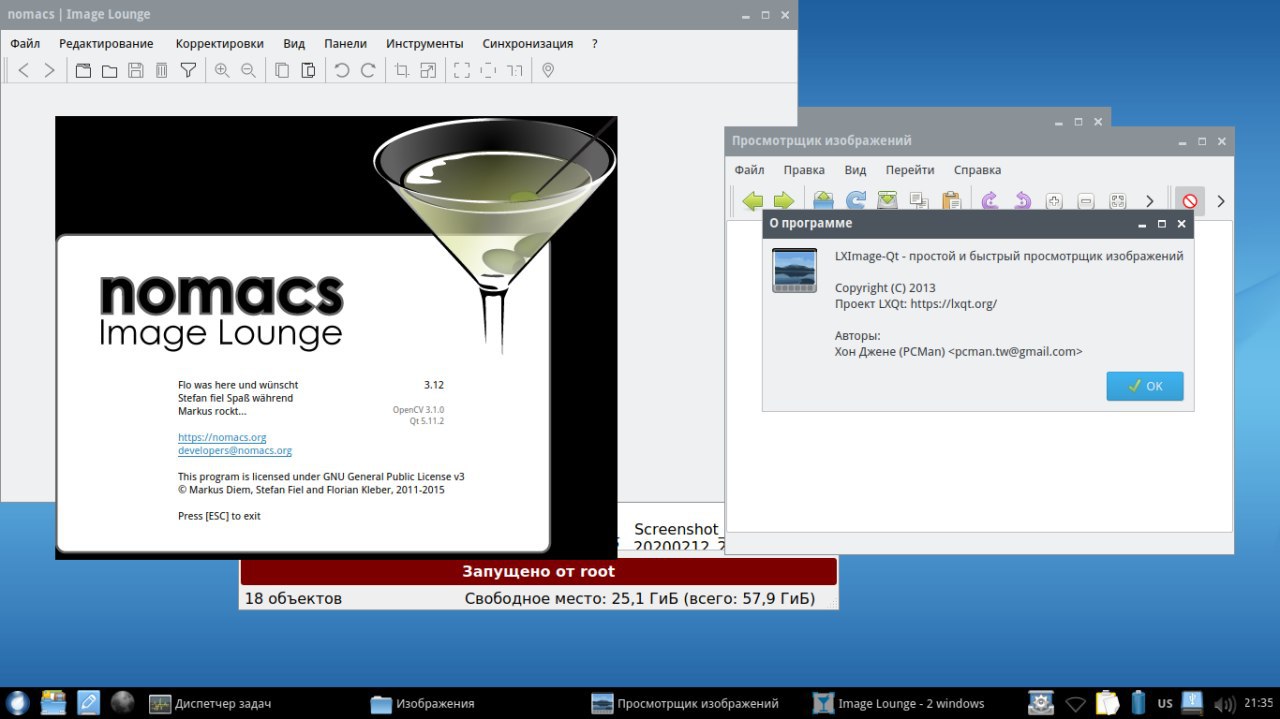Click the dashed fit-to-screen icon in nomacs
This screenshot has height=719, width=1280.
click(x=488, y=70)
